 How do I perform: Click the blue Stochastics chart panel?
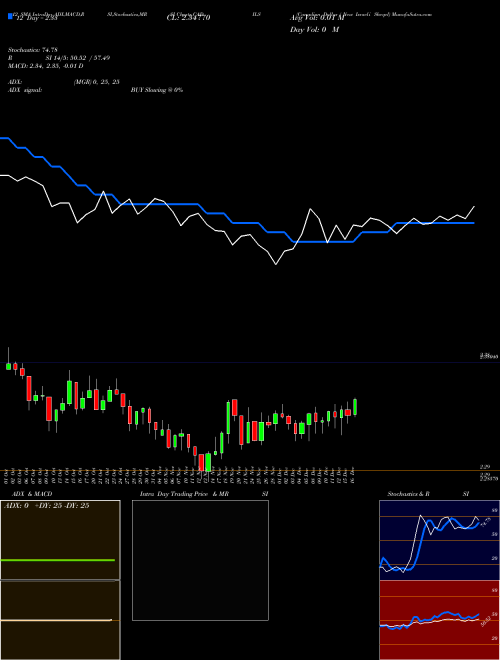pyautogui.click(x=439, y=540)
